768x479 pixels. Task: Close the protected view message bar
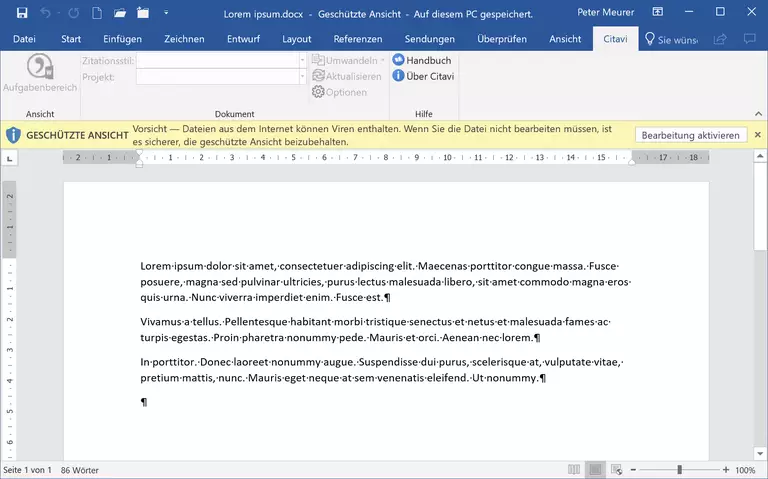[x=757, y=135]
